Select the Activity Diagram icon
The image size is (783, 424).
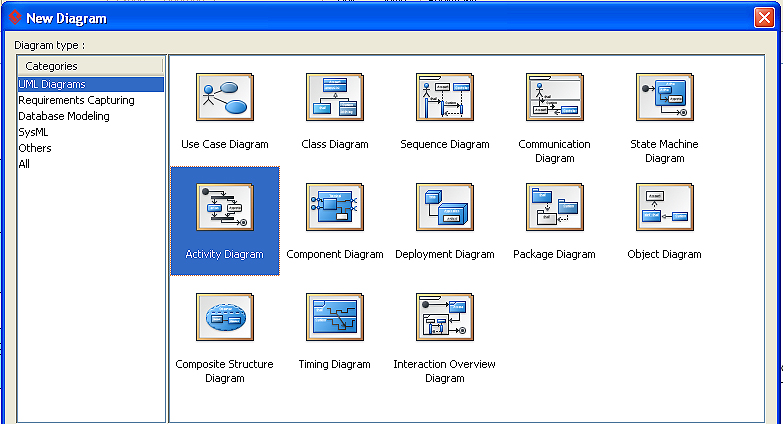pyautogui.click(x=224, y=207)
